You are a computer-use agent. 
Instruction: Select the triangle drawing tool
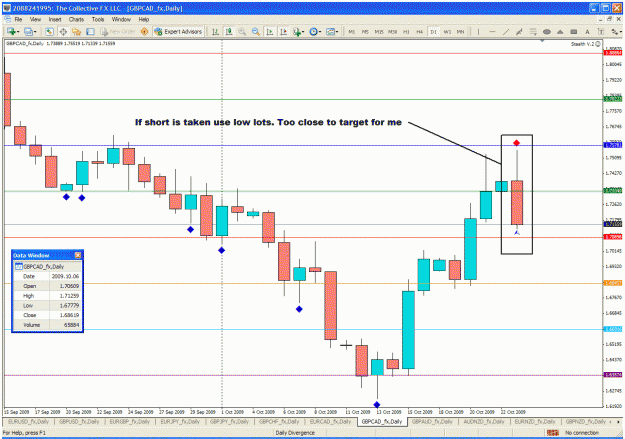[560, 31]
